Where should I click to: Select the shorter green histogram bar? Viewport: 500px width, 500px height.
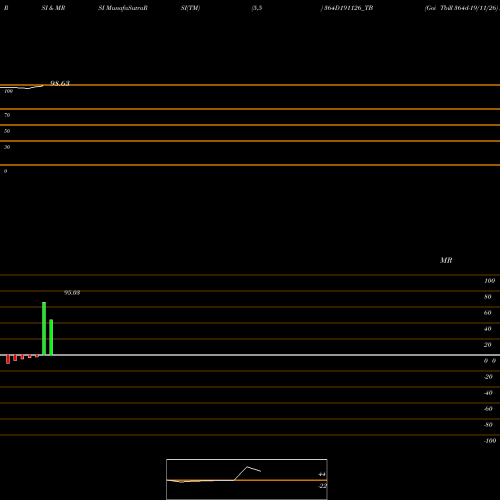point(51,337)
